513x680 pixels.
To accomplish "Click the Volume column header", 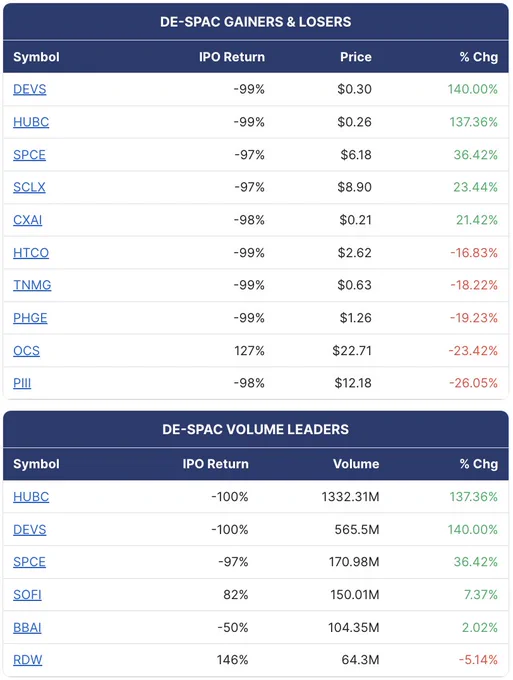I will [x=356, y=464].
